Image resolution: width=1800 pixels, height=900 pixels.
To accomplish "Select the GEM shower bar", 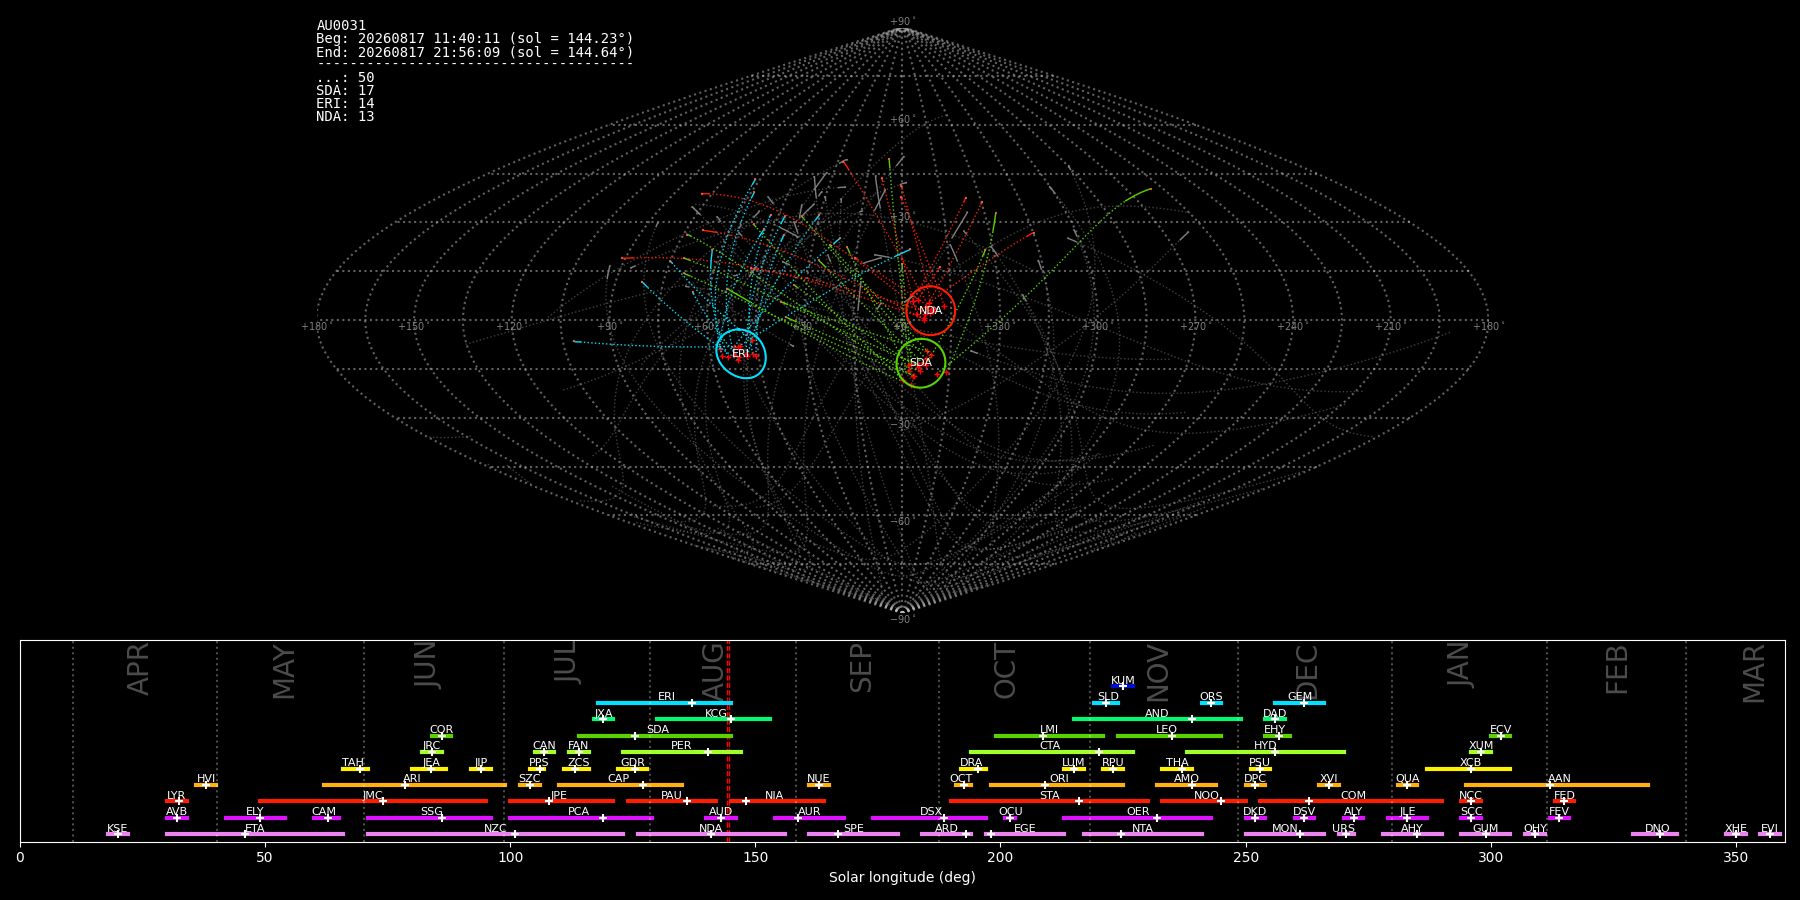I will pyautogui.click(x=1299, y=703).
